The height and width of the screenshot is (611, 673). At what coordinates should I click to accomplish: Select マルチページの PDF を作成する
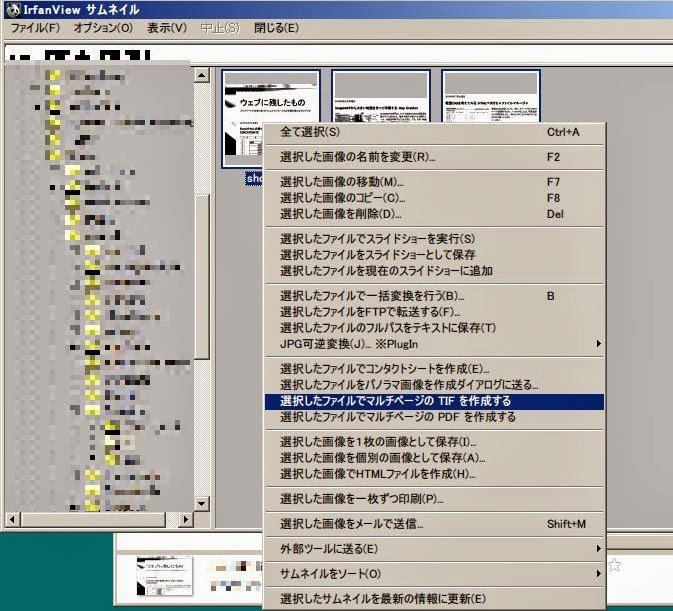coord(434,417)
